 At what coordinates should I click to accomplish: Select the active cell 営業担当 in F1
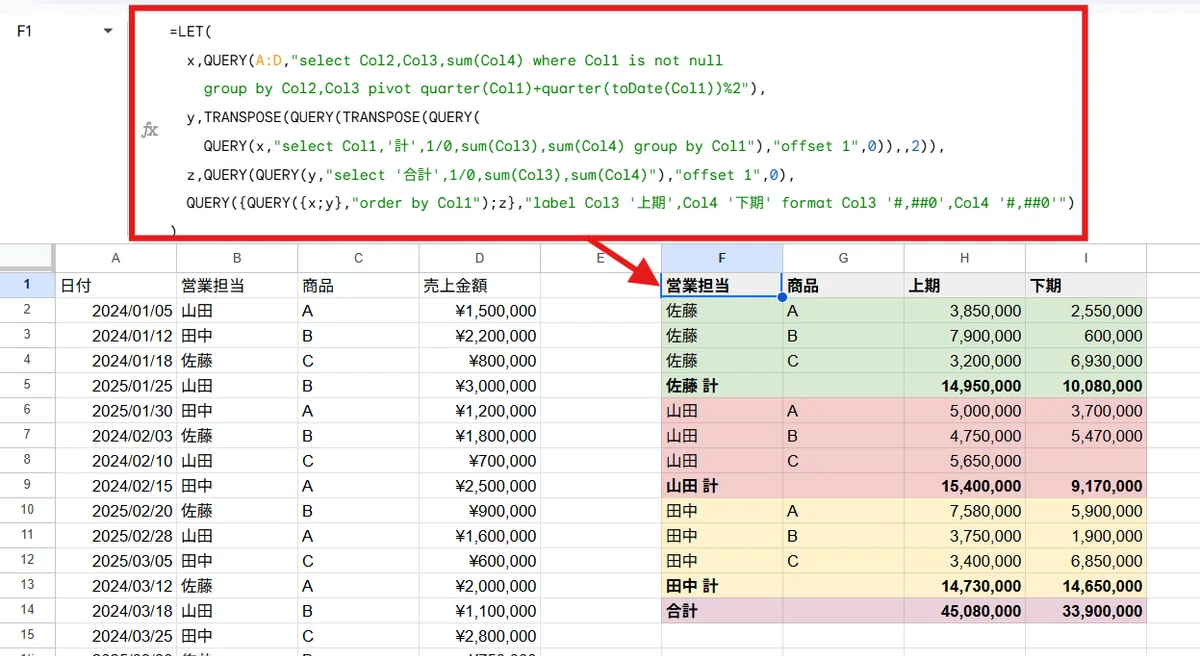point(721,285)
